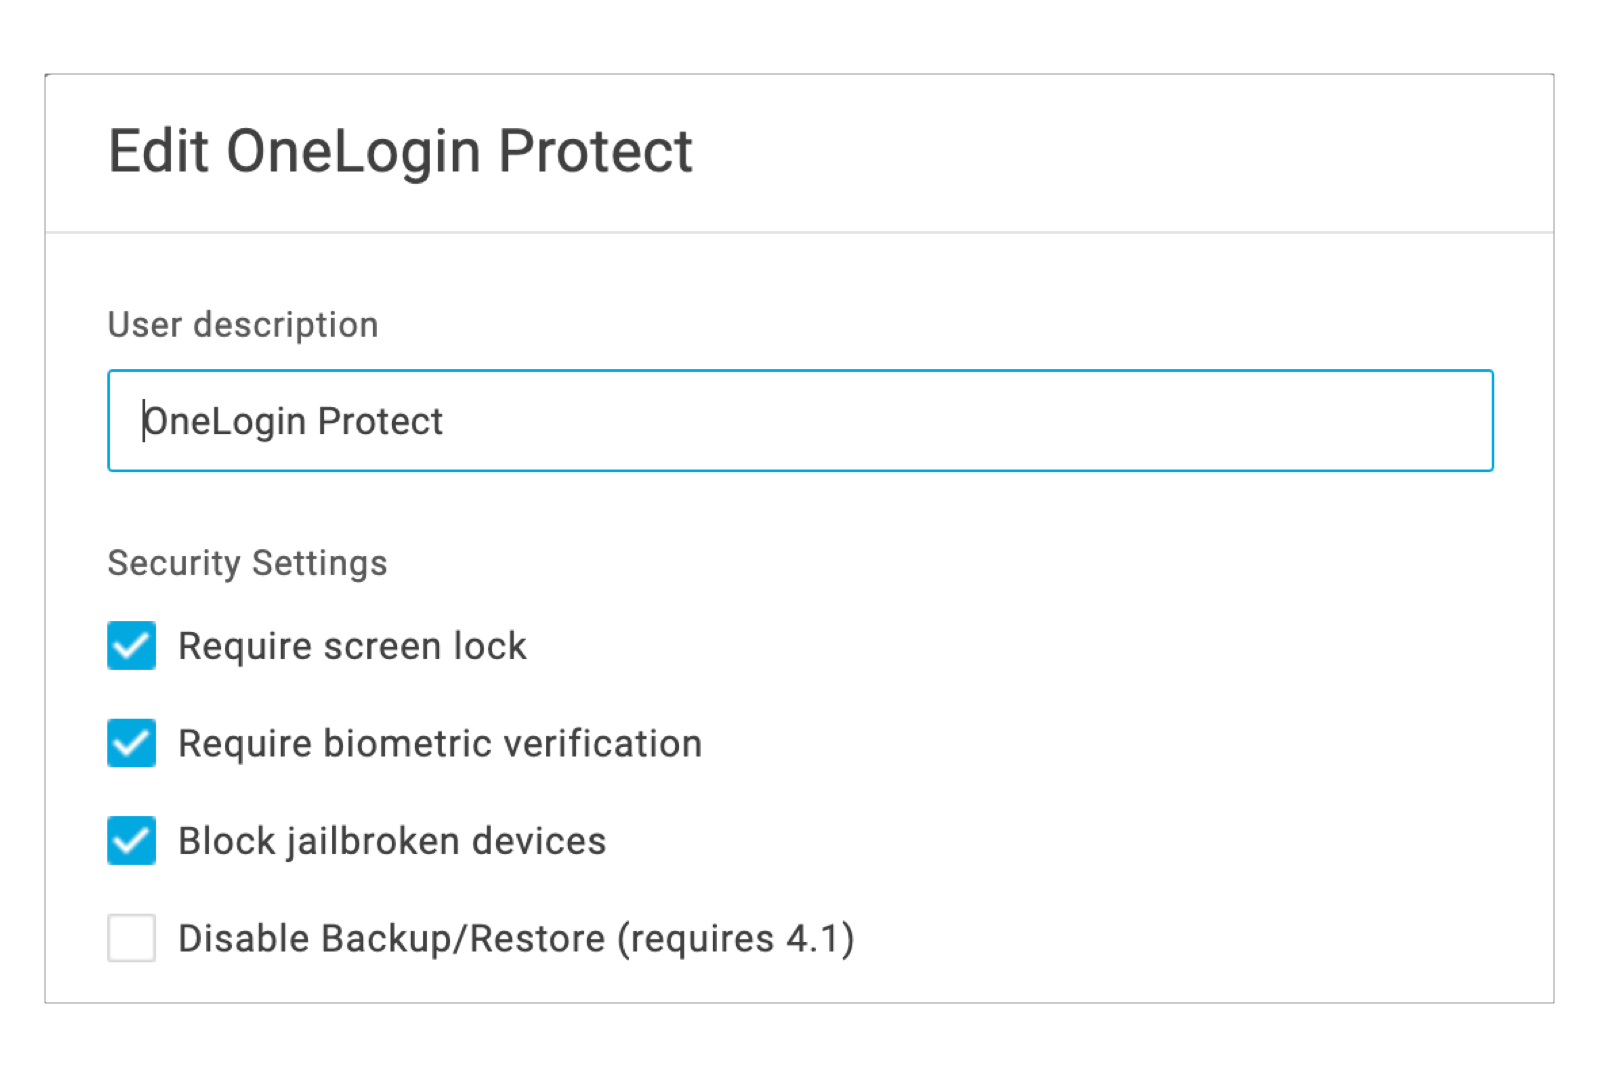This screenshot has width=1600, height=1077.
Task: Click the Disable Backup/Restore label text
Action: (516, 938)
